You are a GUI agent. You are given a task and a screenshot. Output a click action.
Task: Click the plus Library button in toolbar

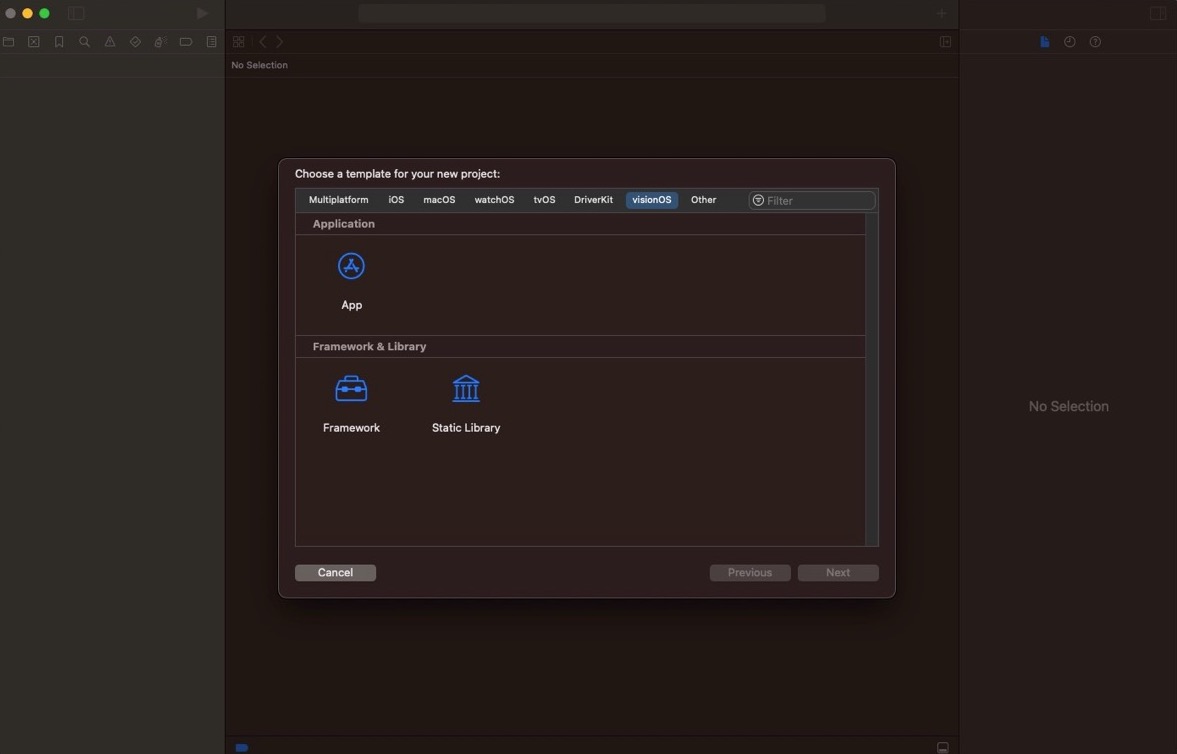point(941,14)
